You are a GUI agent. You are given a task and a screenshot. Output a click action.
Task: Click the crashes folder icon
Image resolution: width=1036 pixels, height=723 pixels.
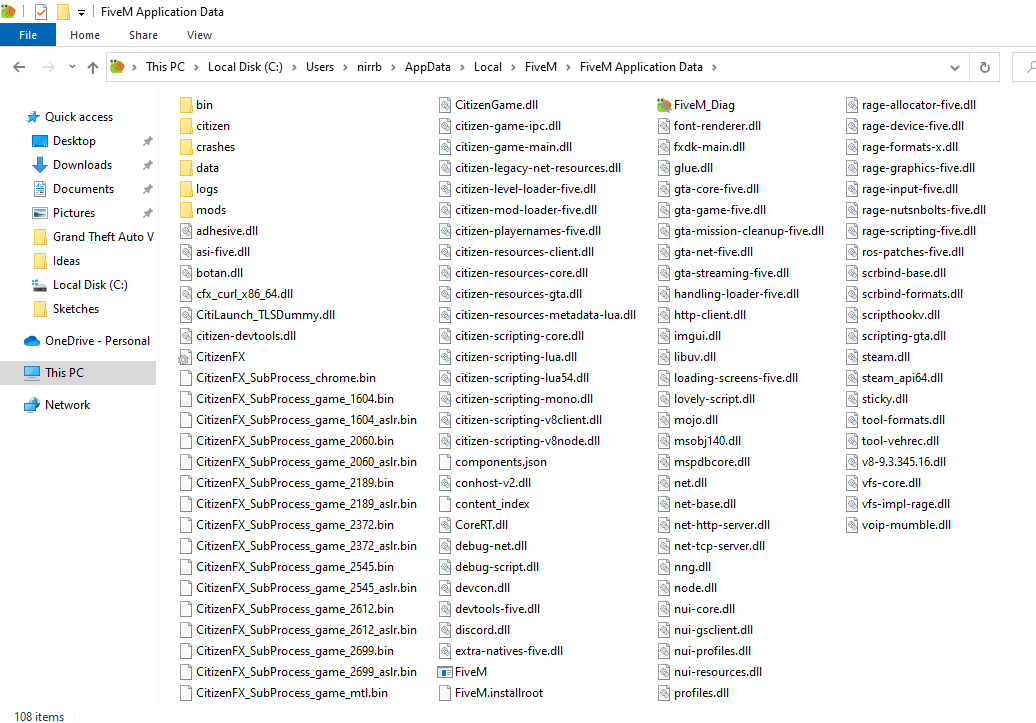(186, 147)
